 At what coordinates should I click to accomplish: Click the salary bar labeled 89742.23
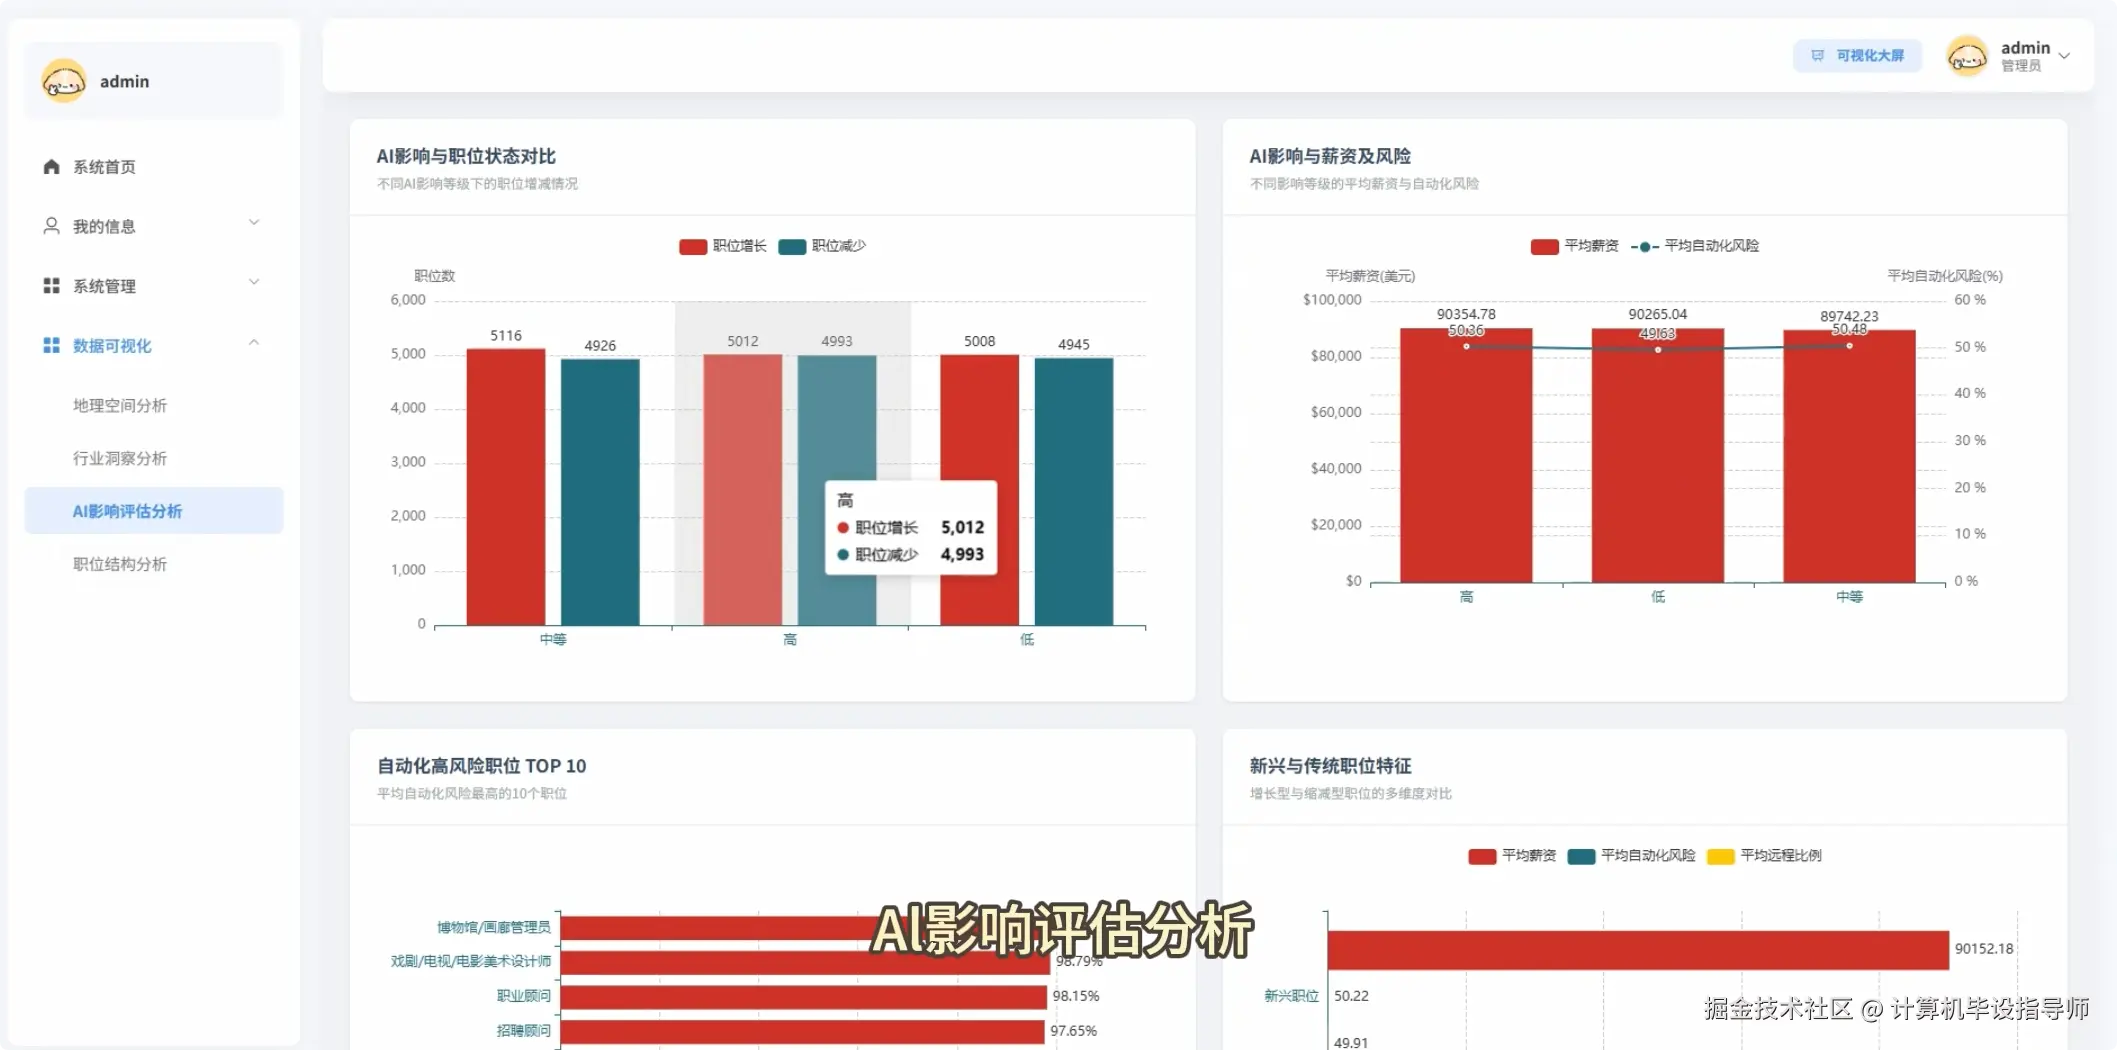click(1849, 456)
